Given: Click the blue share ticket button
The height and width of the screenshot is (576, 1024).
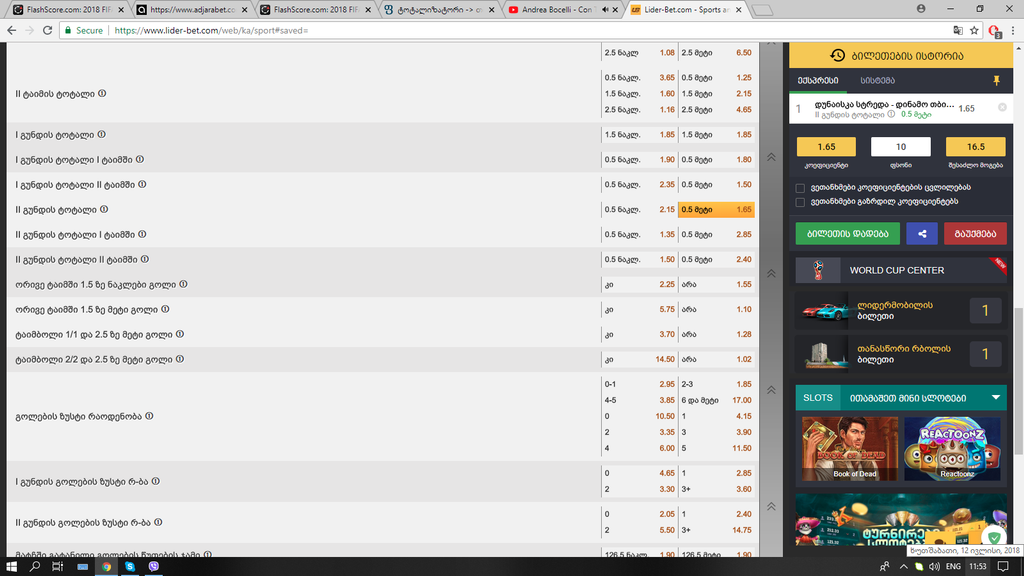Looking at the screenshot, I should 922,234.
